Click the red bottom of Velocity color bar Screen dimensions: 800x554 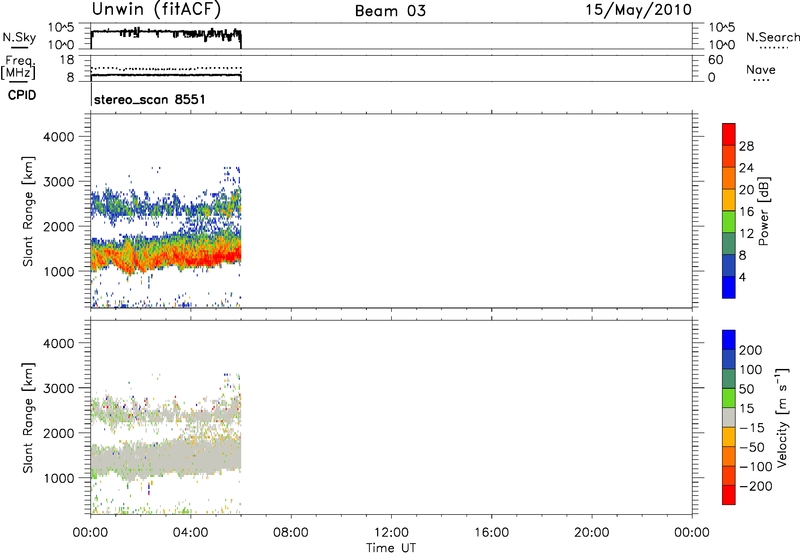click(x=729, y=495)
